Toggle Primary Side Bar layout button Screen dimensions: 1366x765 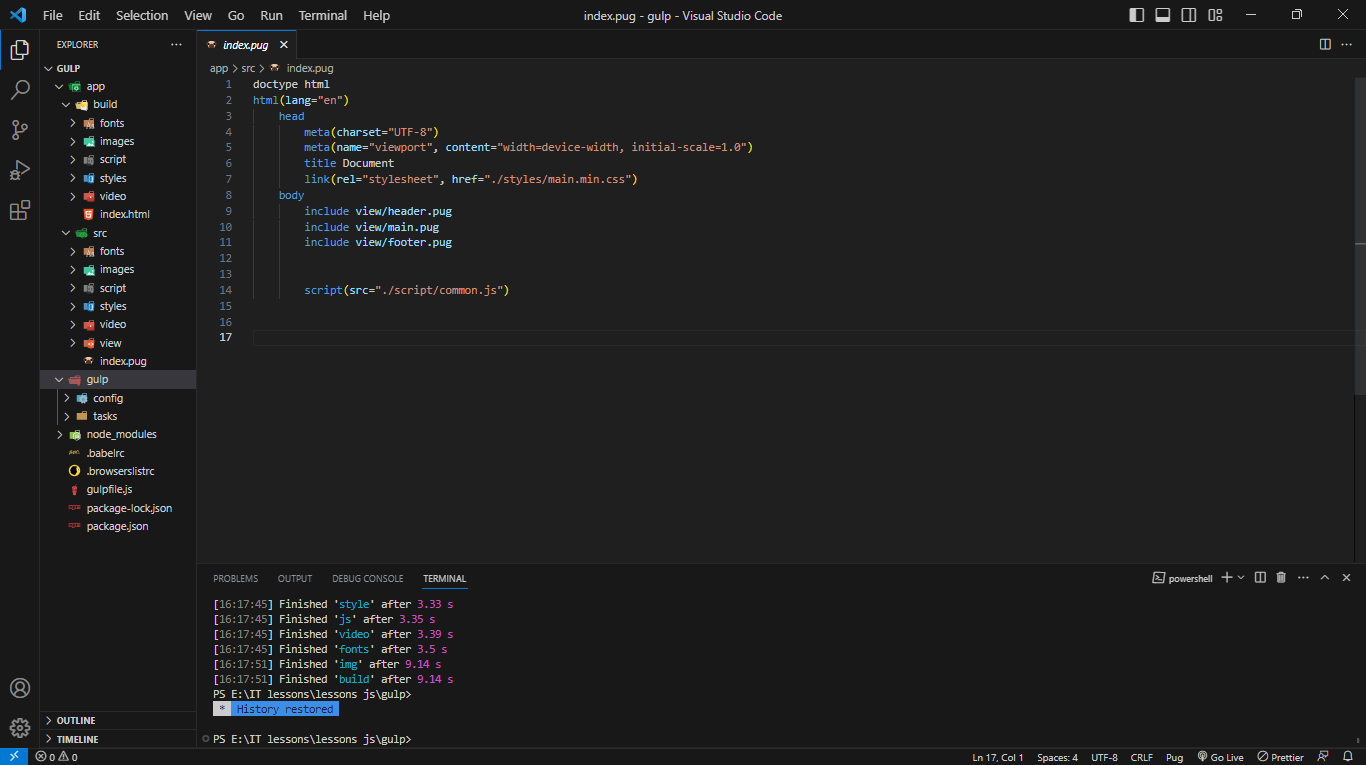[x=1137, y=15]
